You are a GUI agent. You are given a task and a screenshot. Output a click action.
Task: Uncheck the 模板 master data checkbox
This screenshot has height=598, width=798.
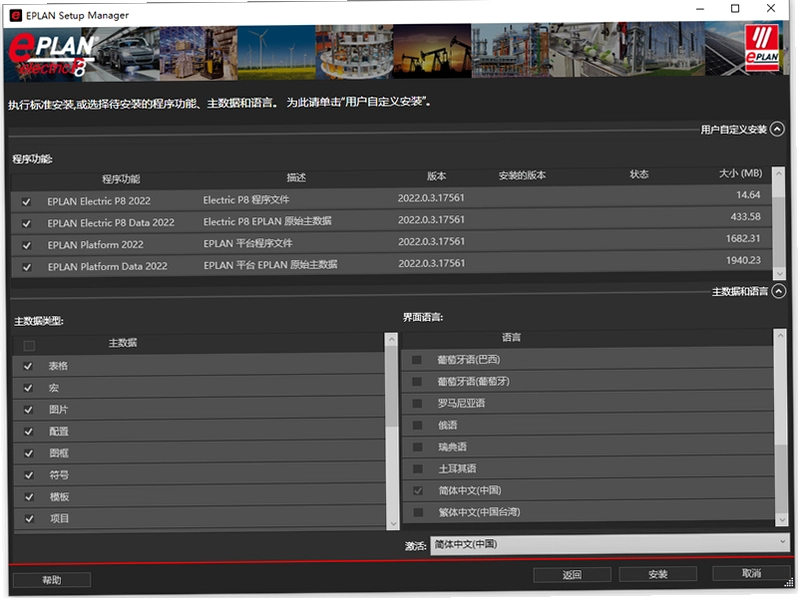[30, 497]
